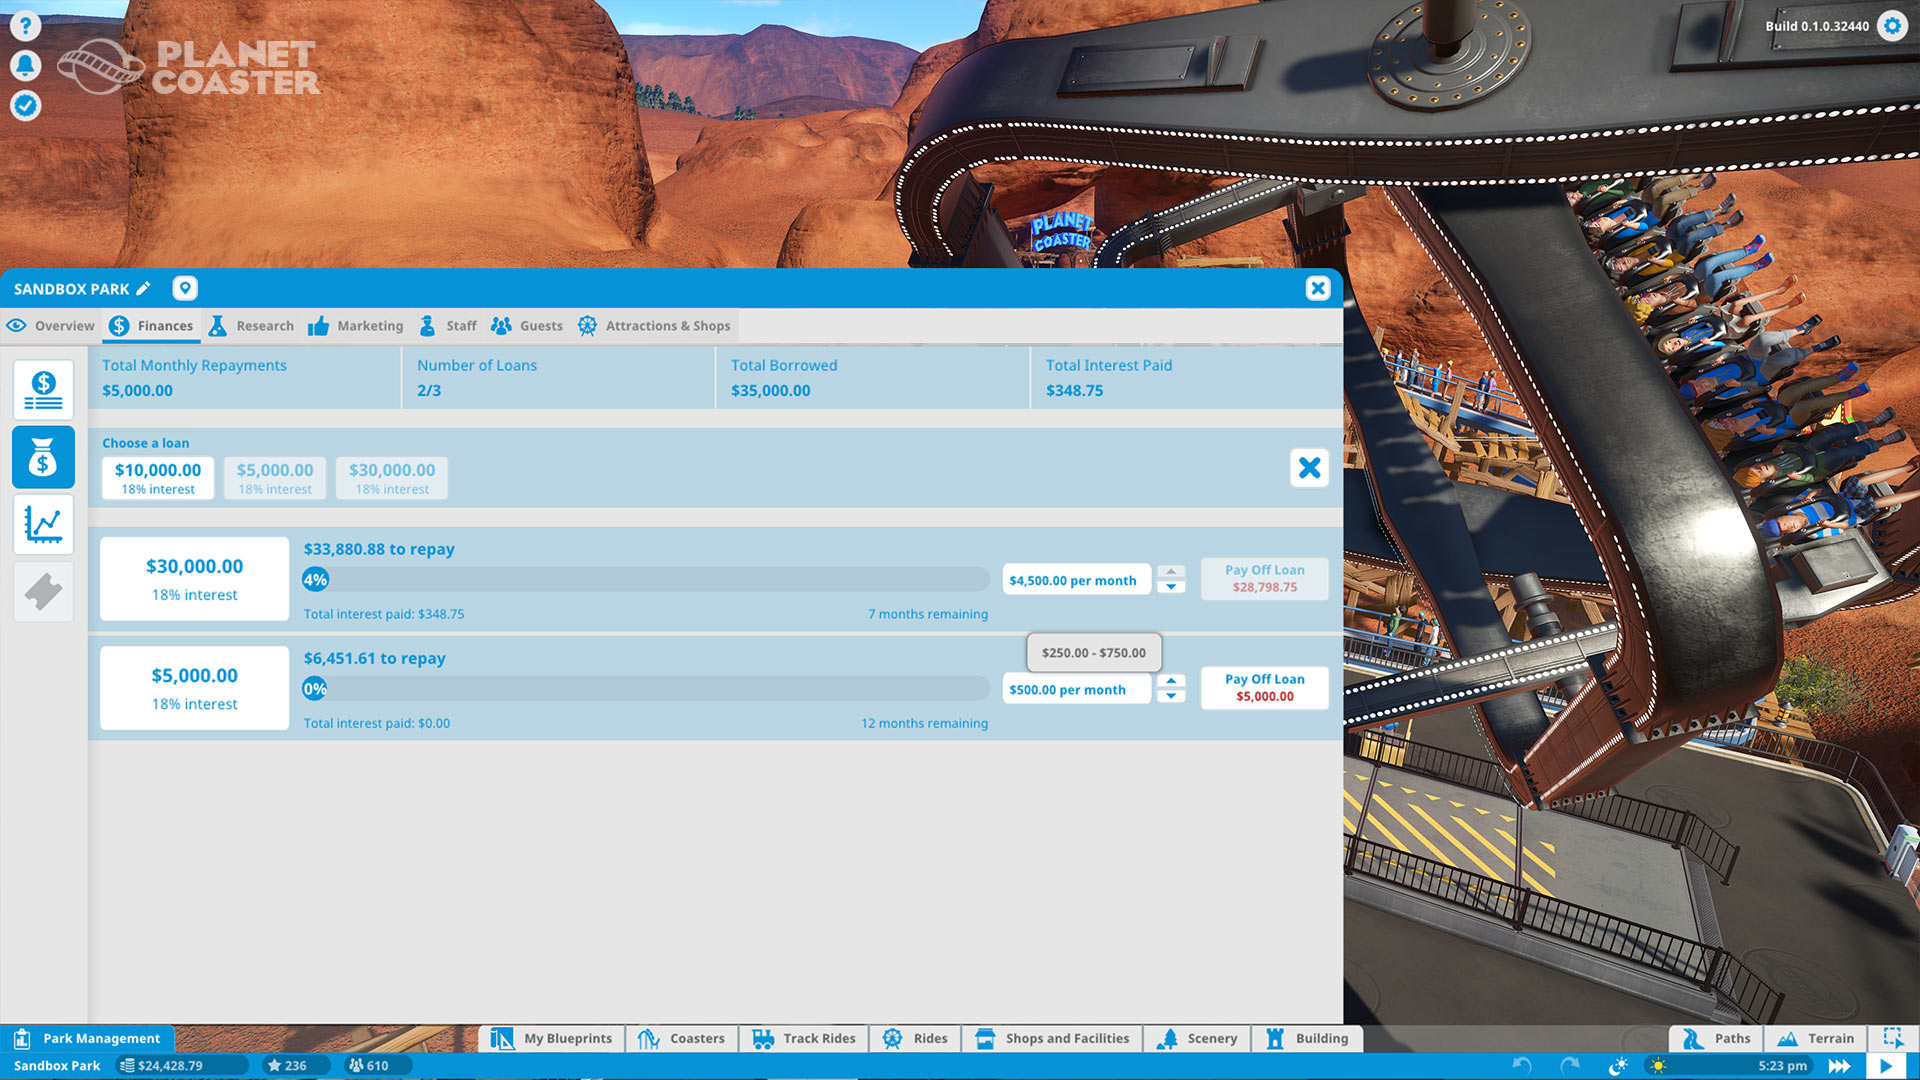Close the Sandbox Park management panel

(1318, 288)
